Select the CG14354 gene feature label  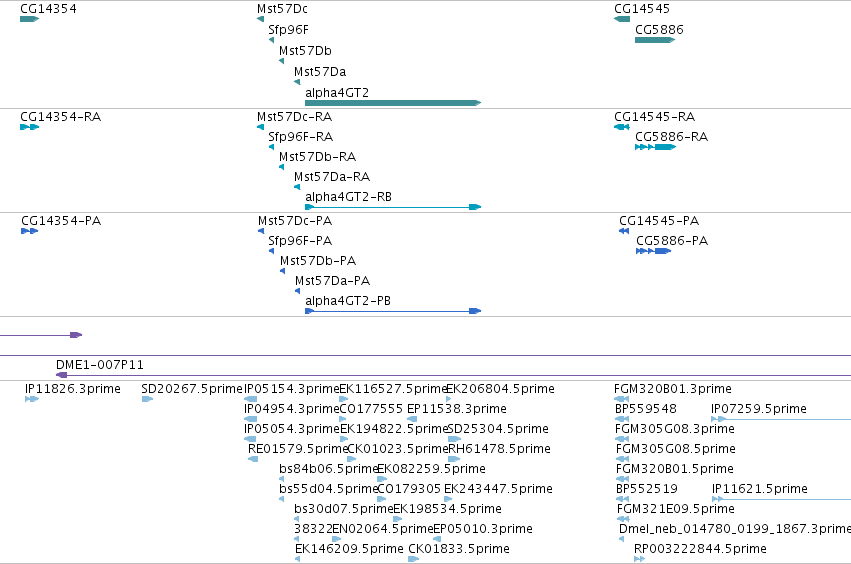click(x=48, y=9)
